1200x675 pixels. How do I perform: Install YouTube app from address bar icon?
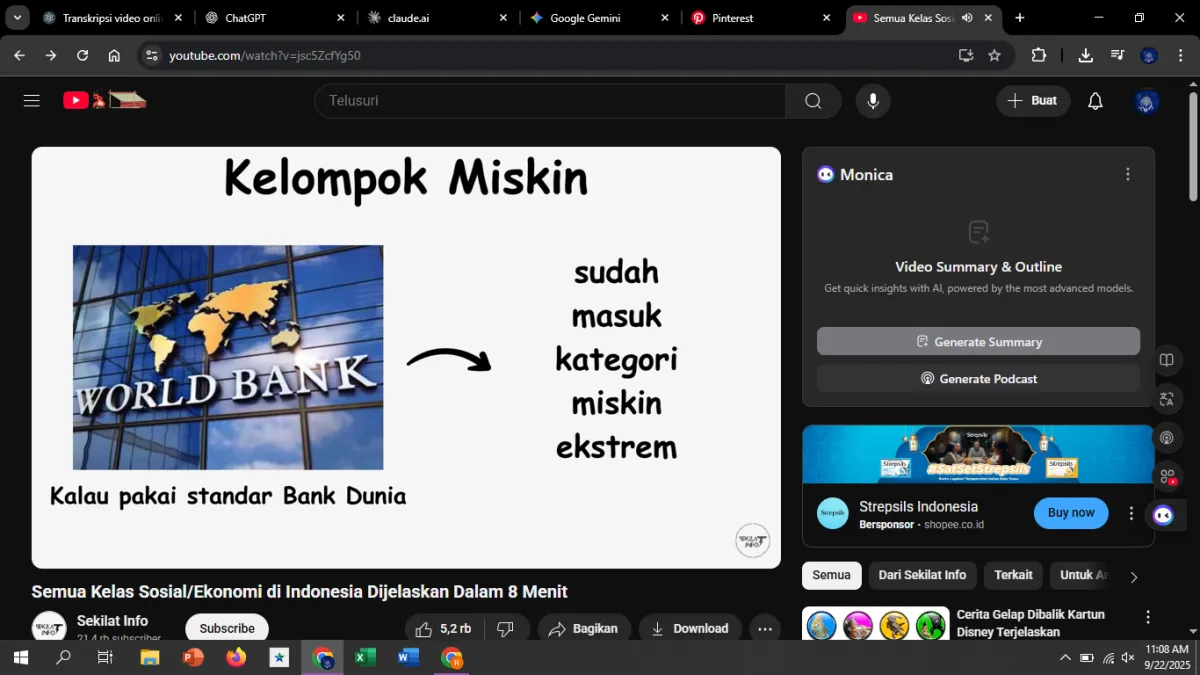coord(965,56)
